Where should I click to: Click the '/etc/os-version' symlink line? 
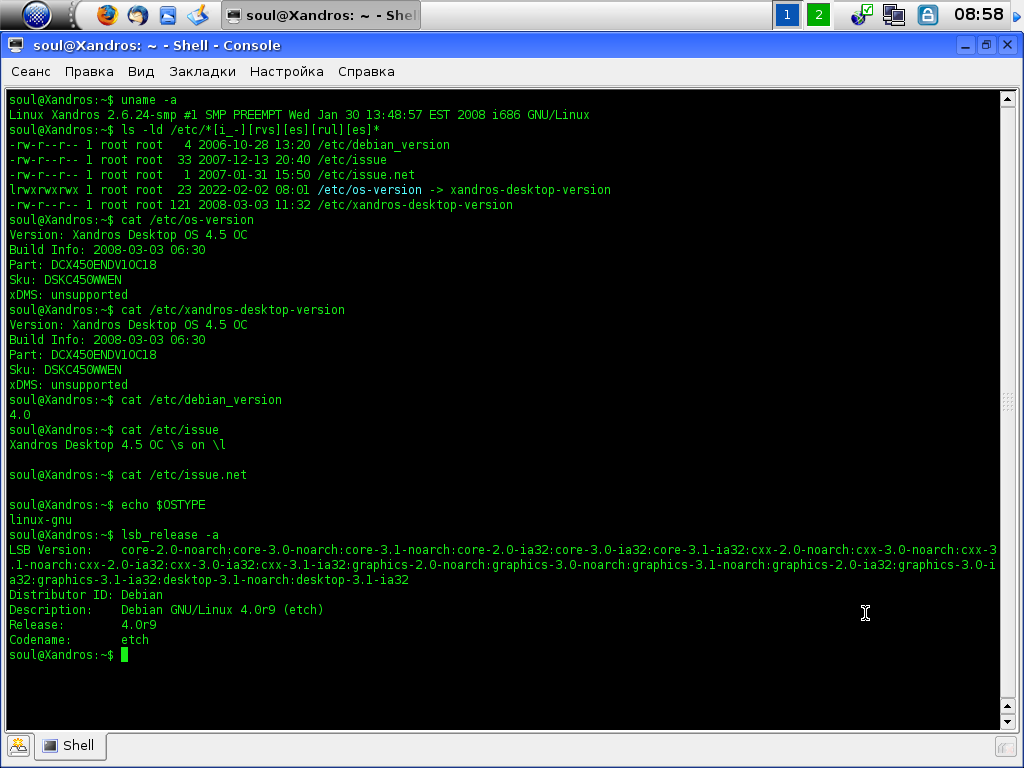310,190
